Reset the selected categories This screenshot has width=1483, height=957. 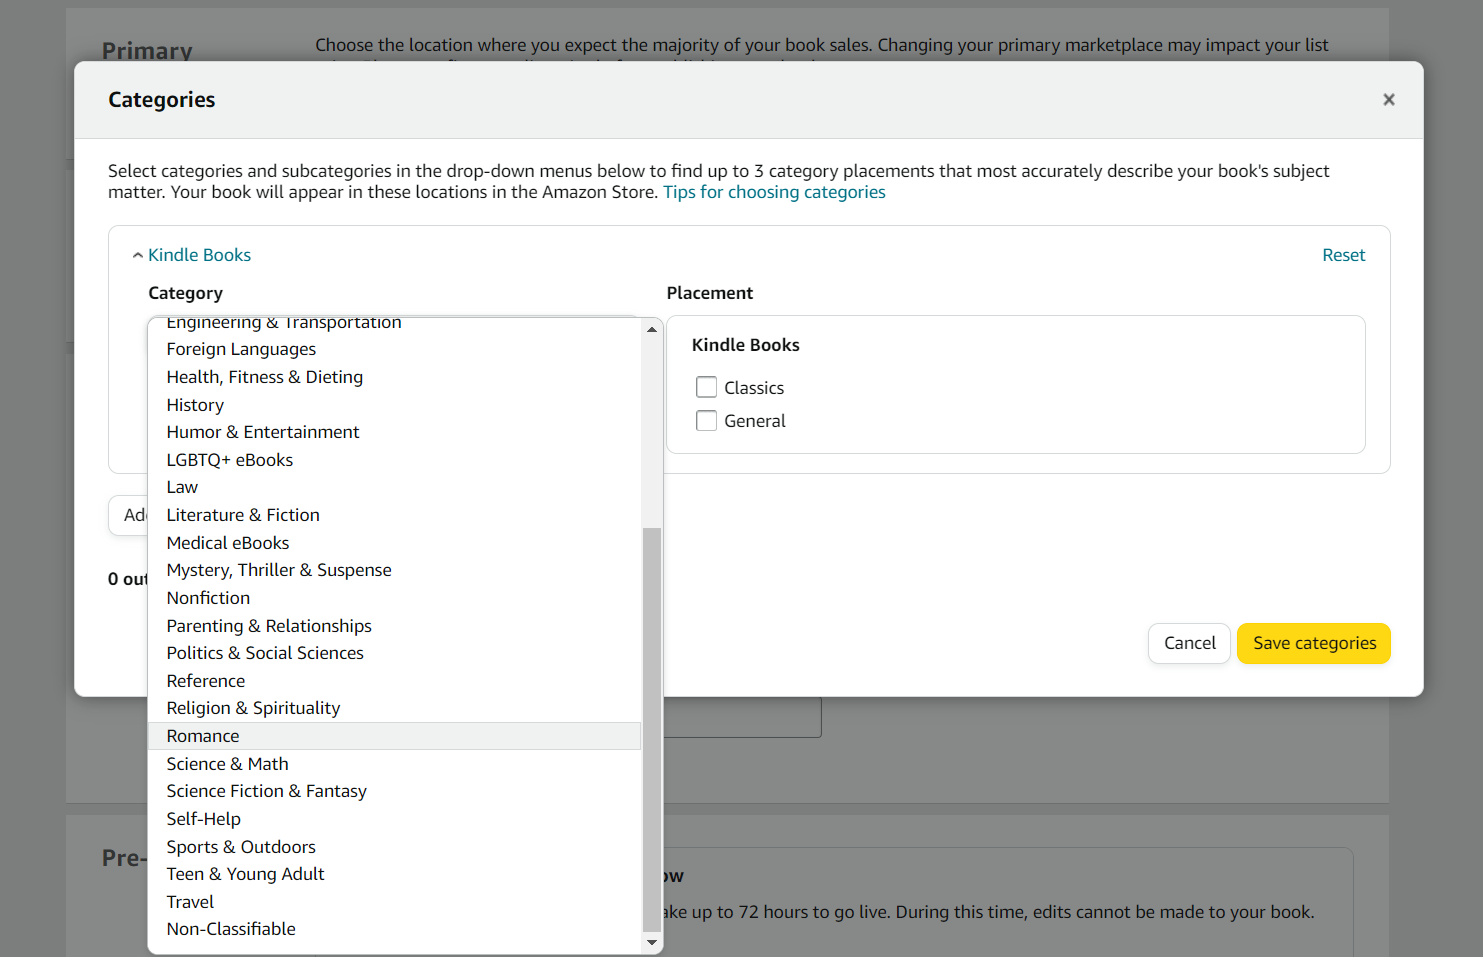click(x=1343, y=255)
